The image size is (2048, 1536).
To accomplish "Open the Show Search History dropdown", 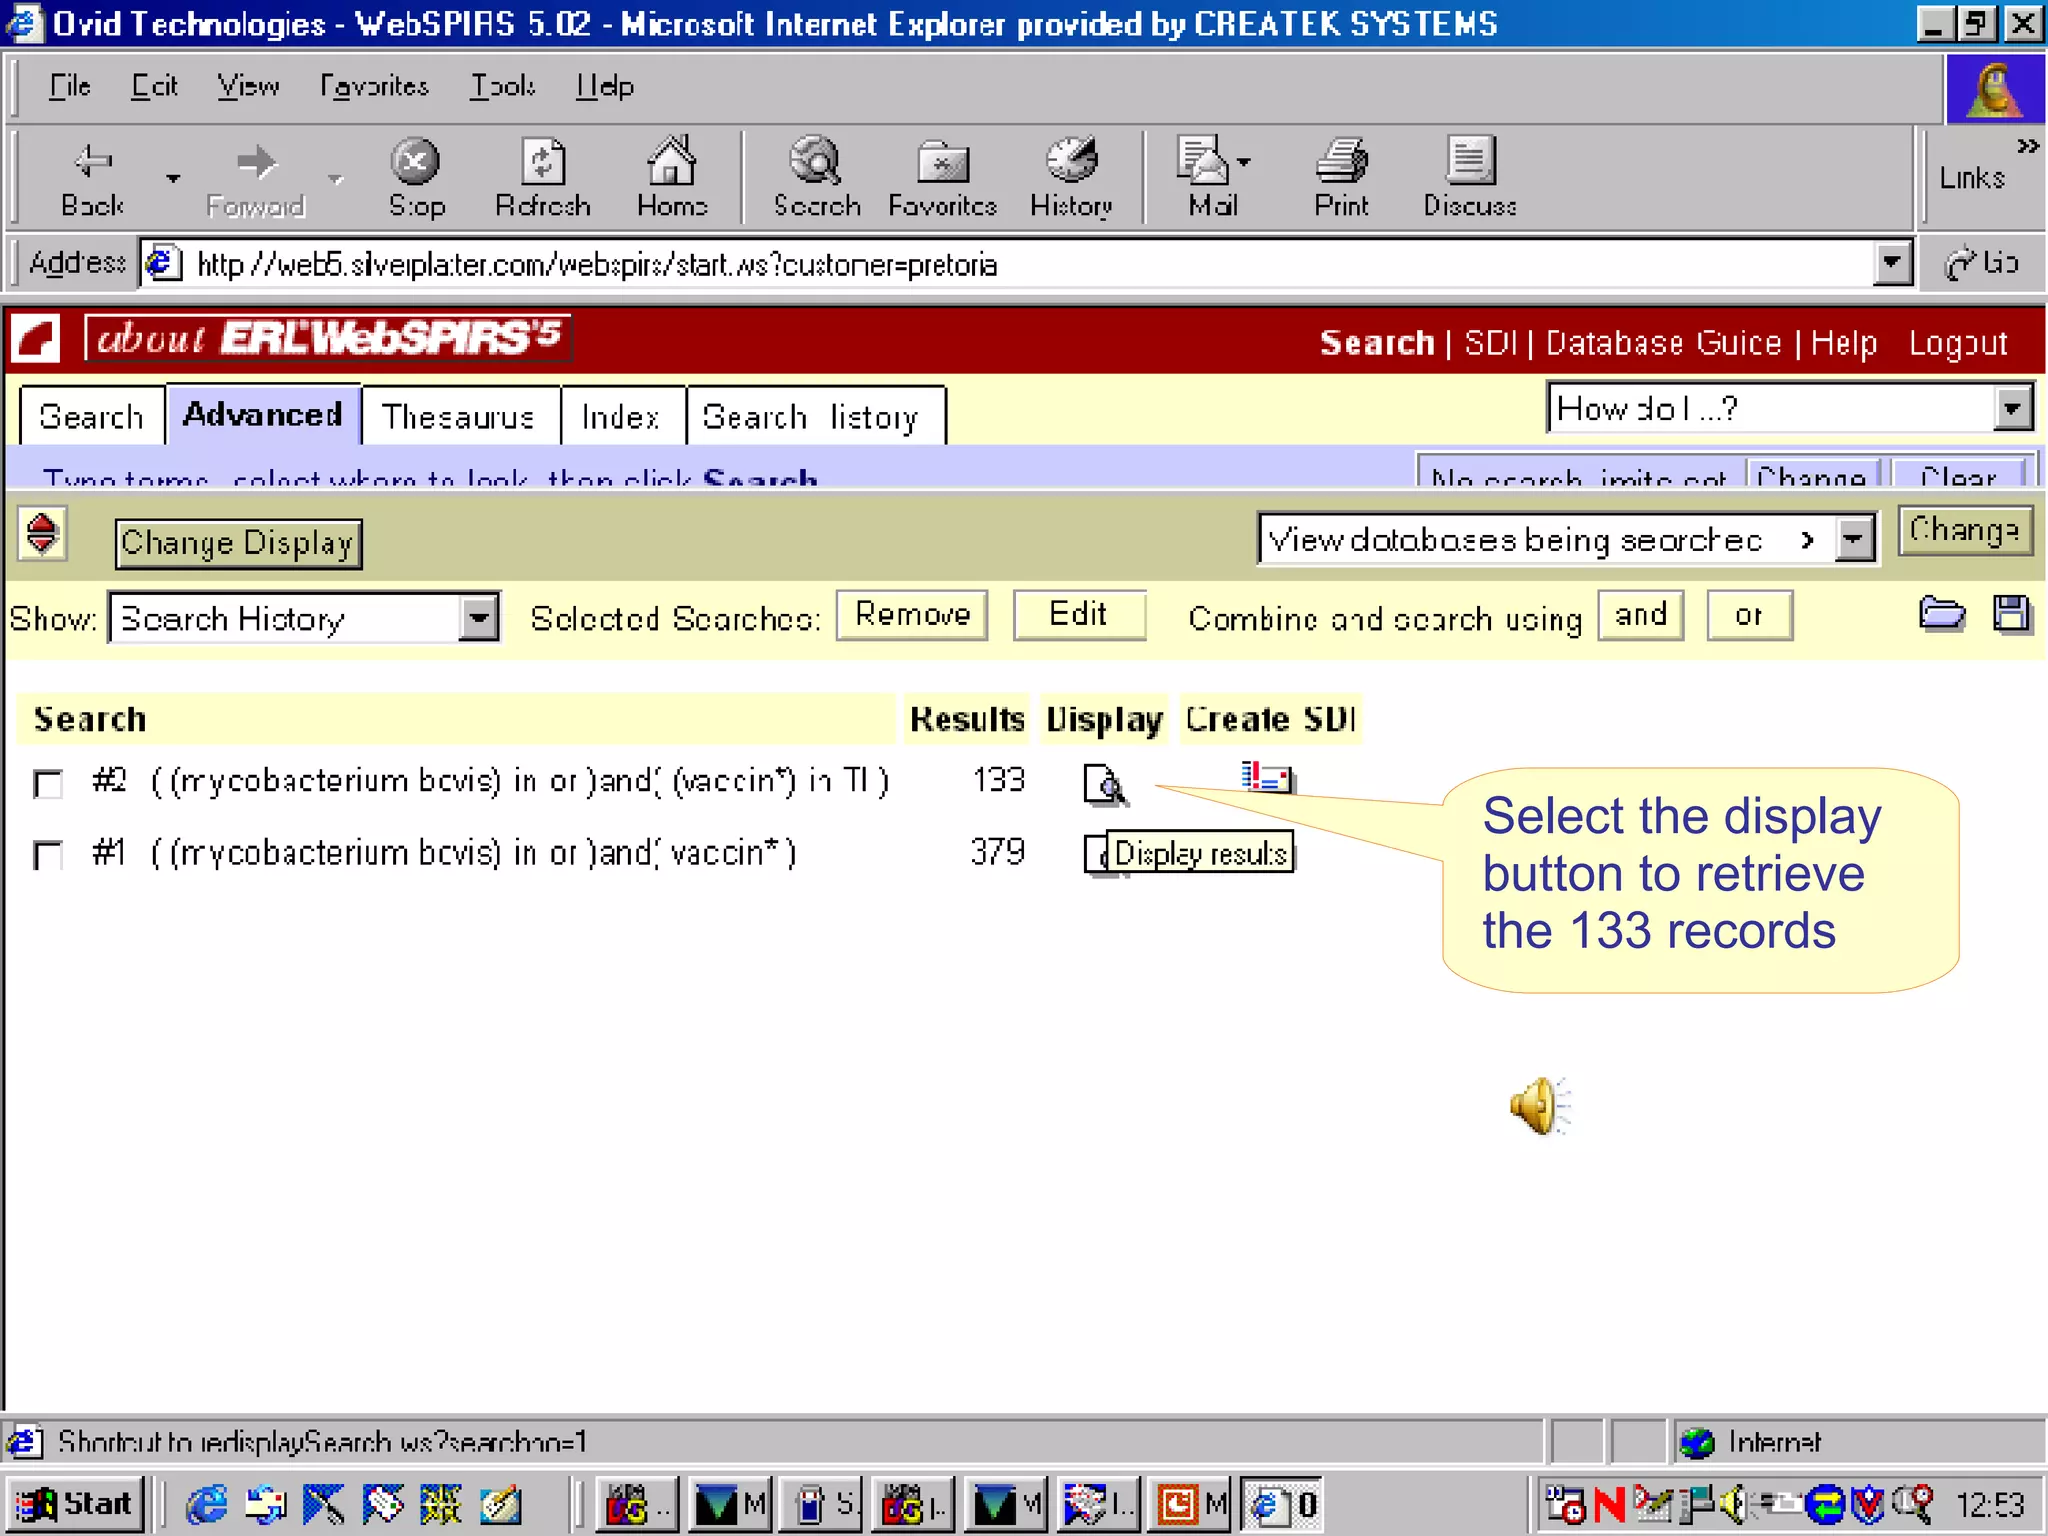I will (x=479, y=618).
